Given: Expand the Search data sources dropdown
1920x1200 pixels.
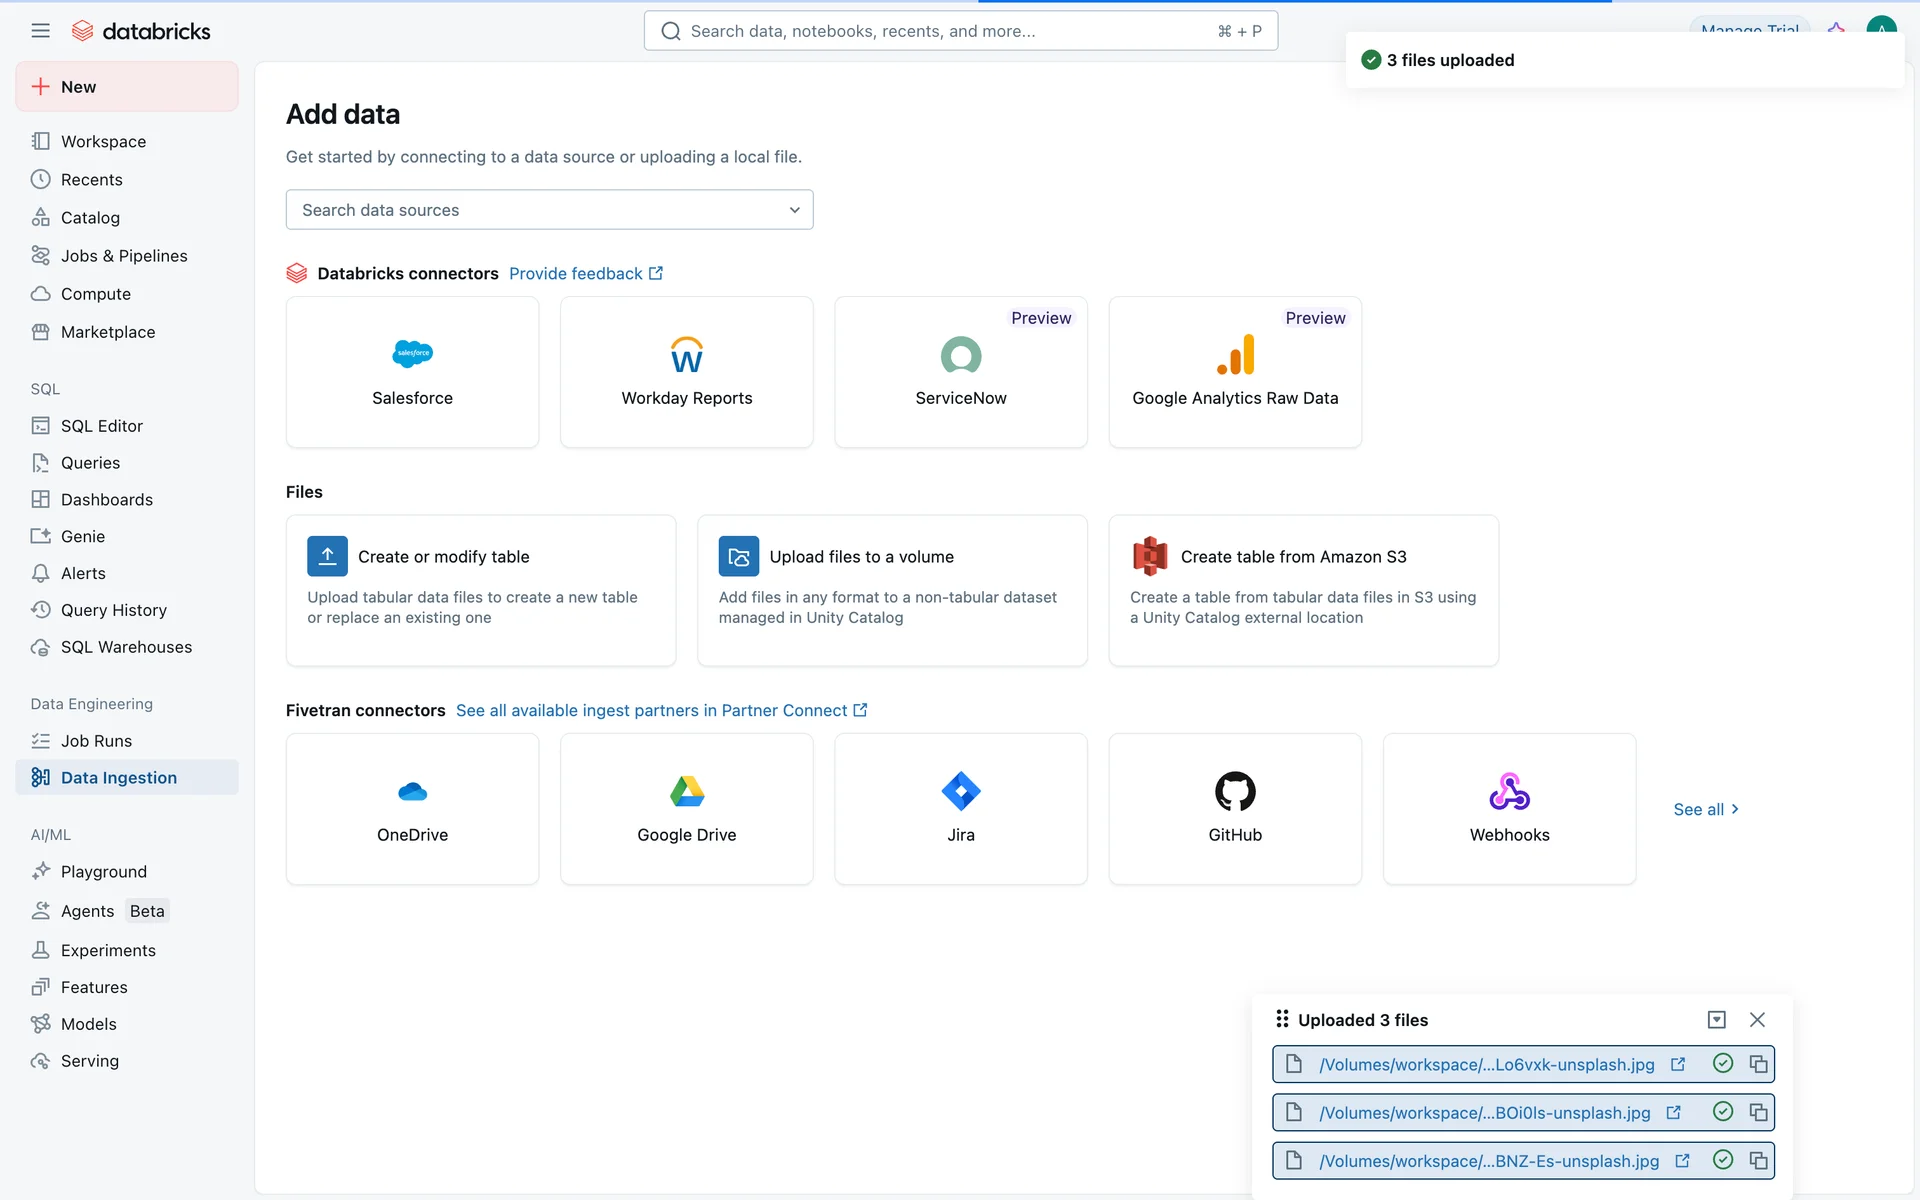Looking at the screenshot, I should click(x=794, y=210).
